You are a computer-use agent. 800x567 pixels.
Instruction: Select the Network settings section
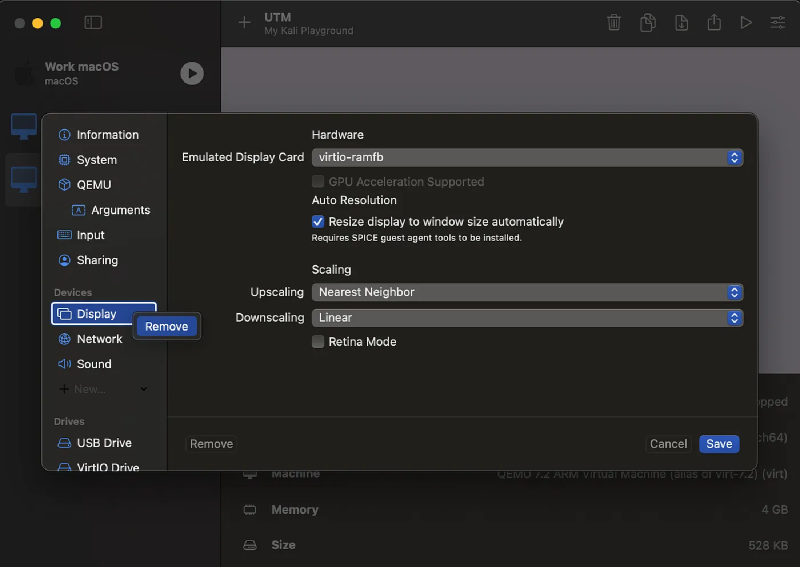[x=99, y=339]
